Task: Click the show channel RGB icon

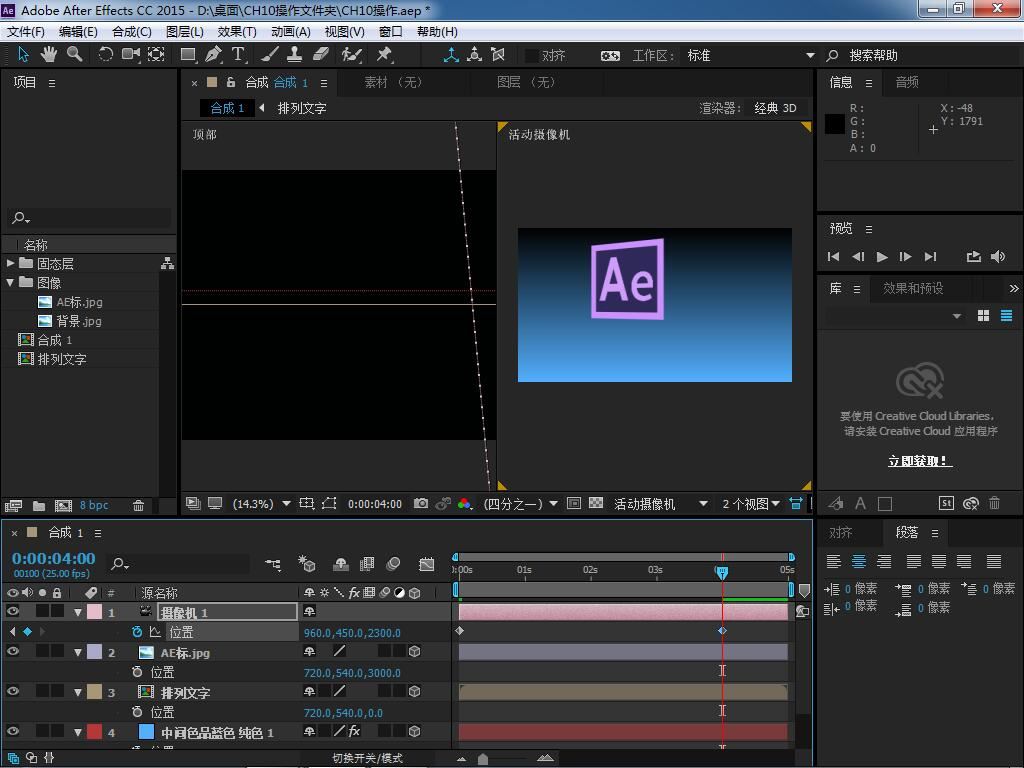Action: coord(464,504)
